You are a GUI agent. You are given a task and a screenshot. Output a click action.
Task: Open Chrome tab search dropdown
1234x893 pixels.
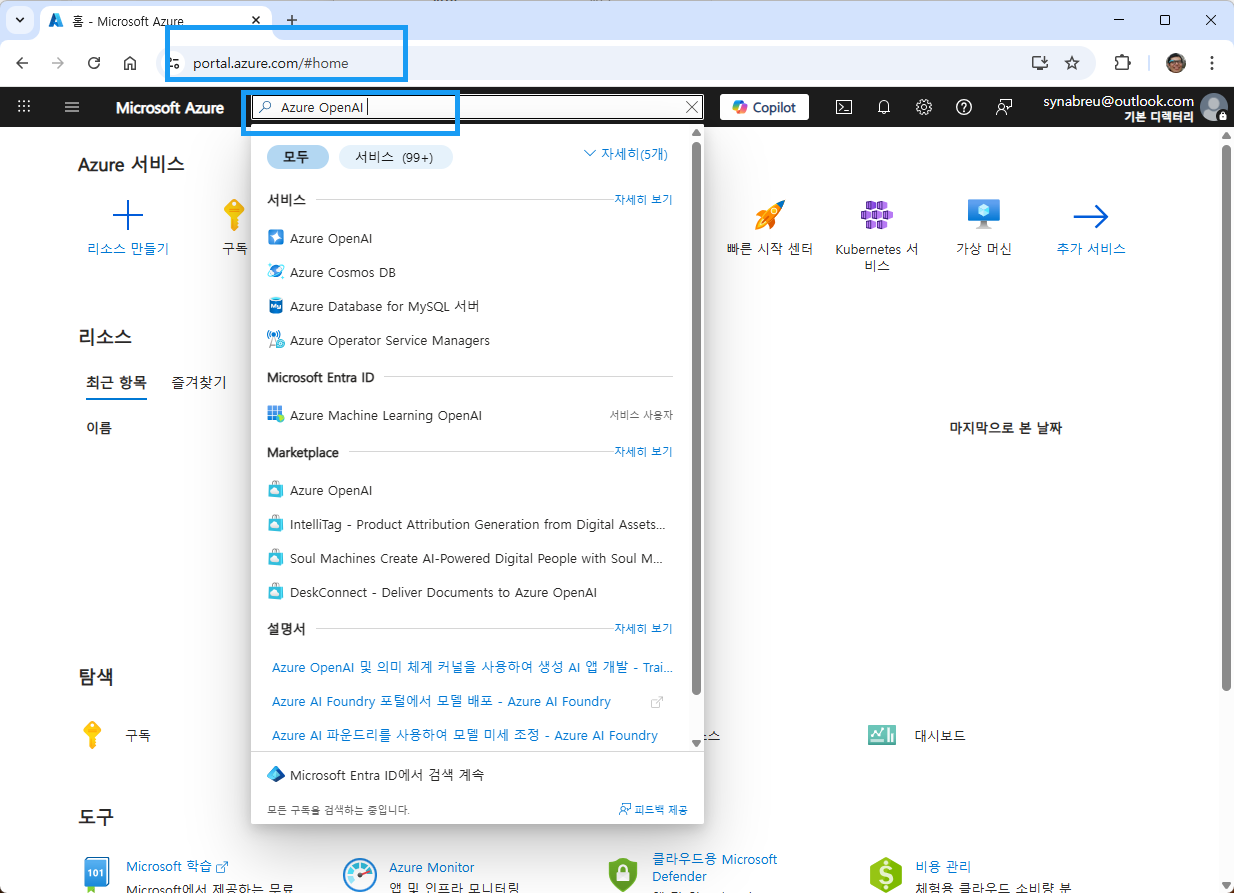(x=20, y=20)
